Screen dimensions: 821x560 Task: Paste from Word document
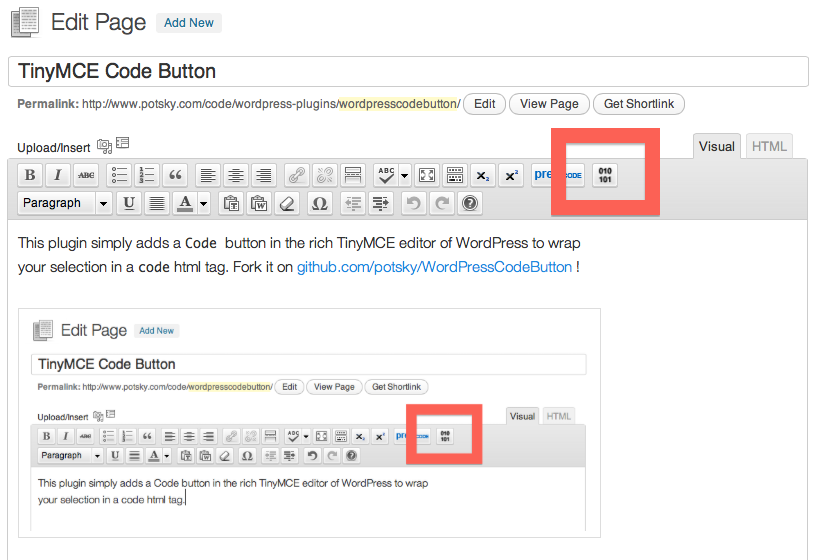(x=259, y=203)
